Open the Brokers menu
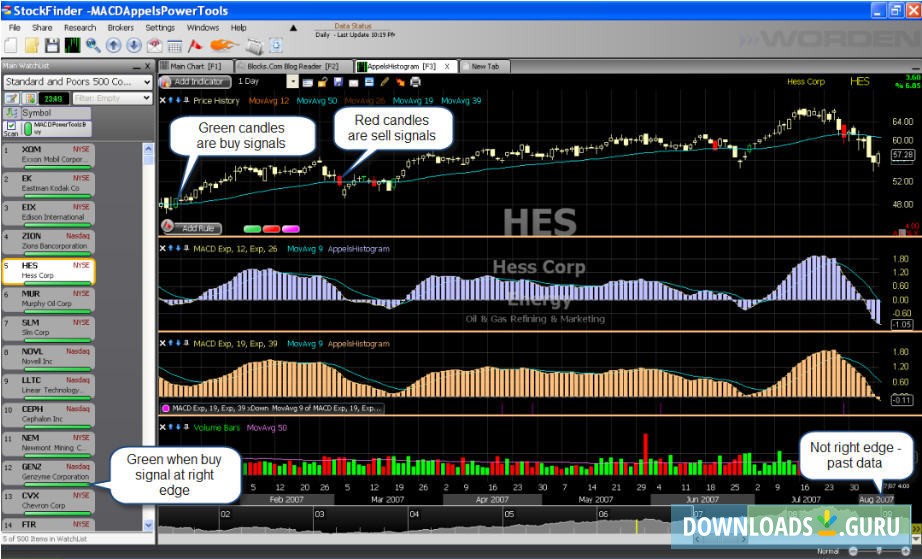This screenshot has width=922, height=559. 121,28
